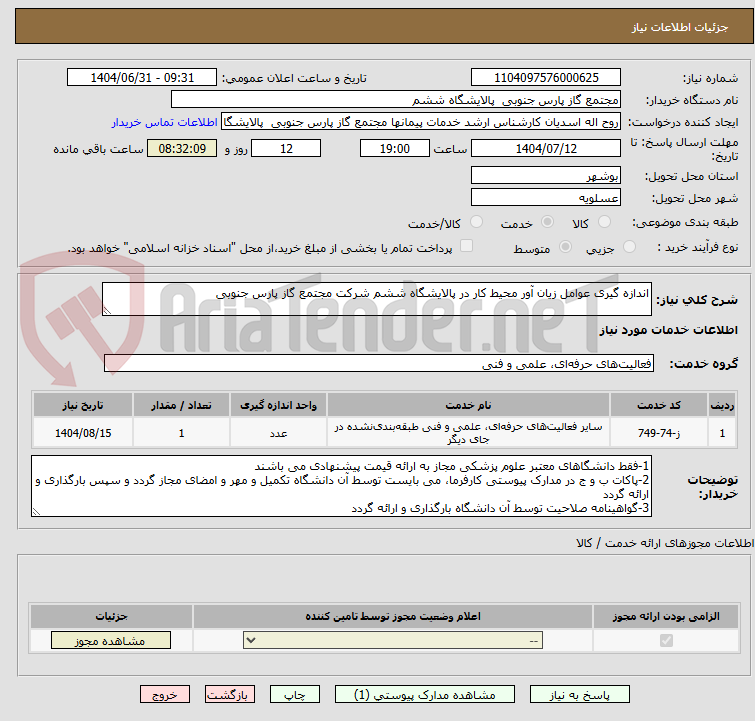Screen dimensions: 755x721
Task: Click the general description textarea resize handle
Action: [x=107, y=311]
